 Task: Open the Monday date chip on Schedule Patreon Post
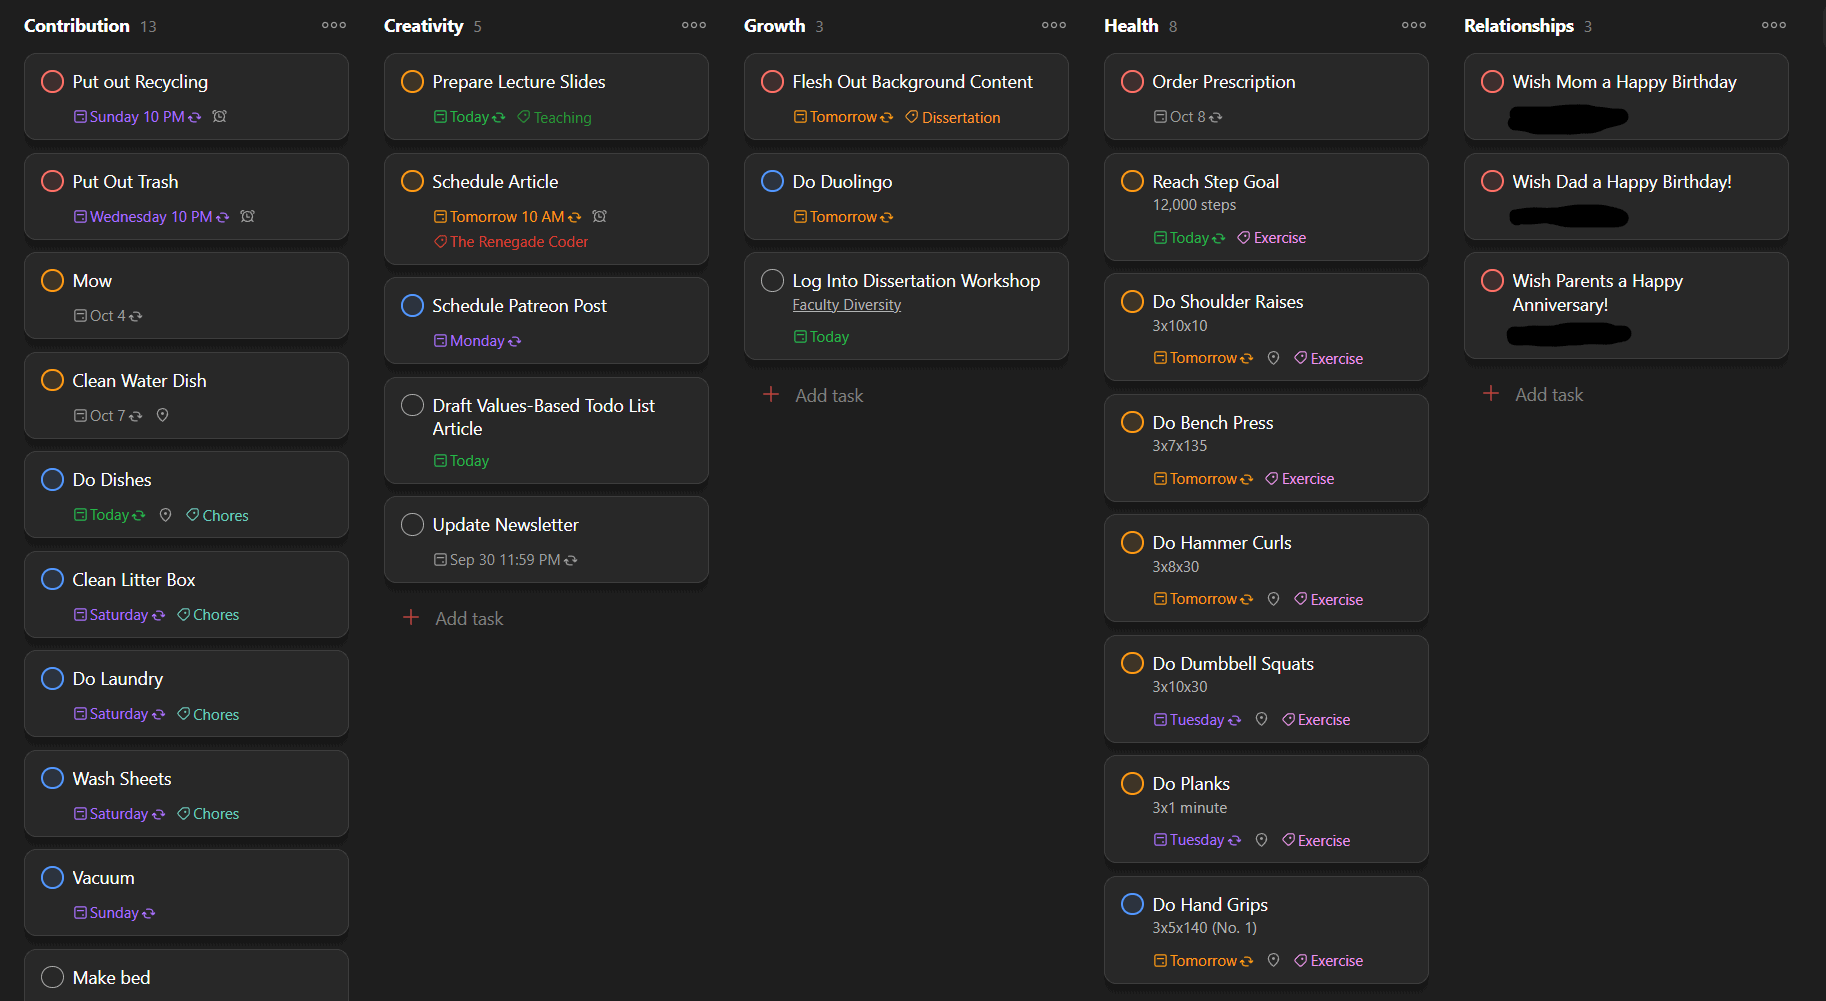click(x=477, y=340)
